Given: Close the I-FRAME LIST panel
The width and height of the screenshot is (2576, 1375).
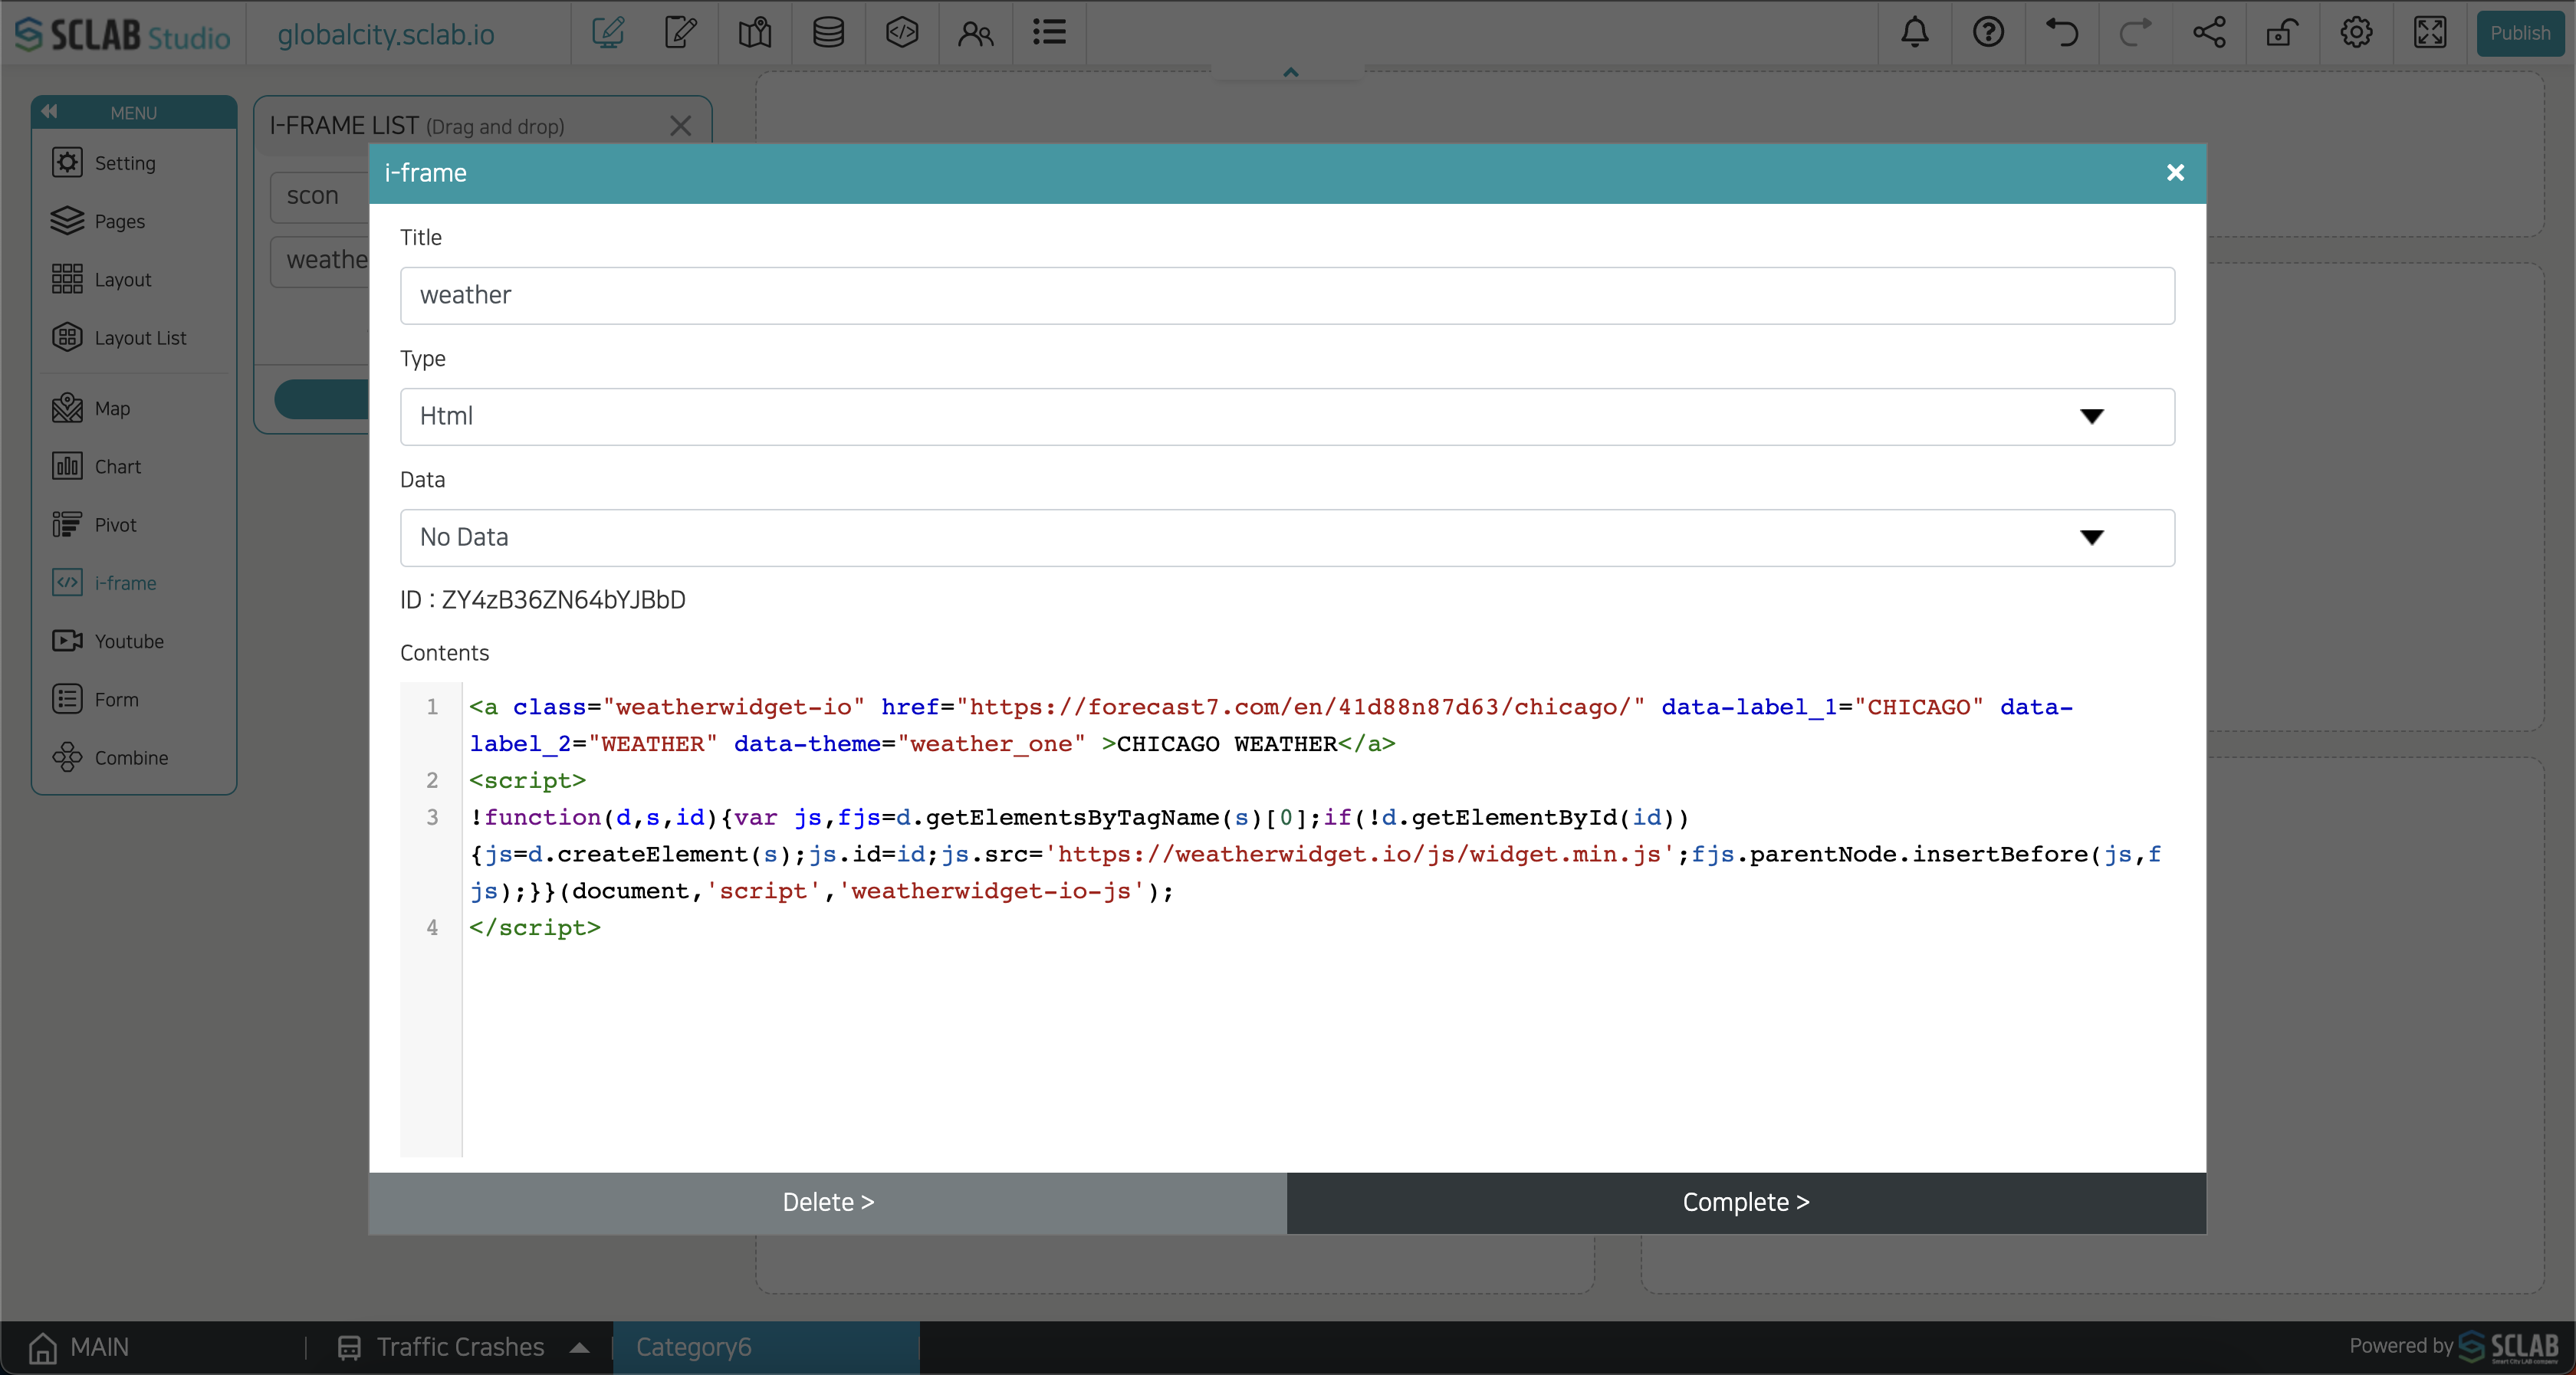Looking at the screenshot, I should [680, 126].
